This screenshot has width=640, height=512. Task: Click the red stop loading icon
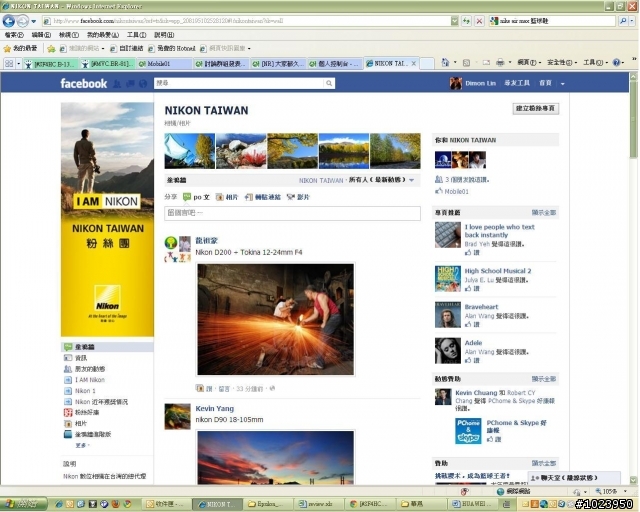[x=479, y=21]
